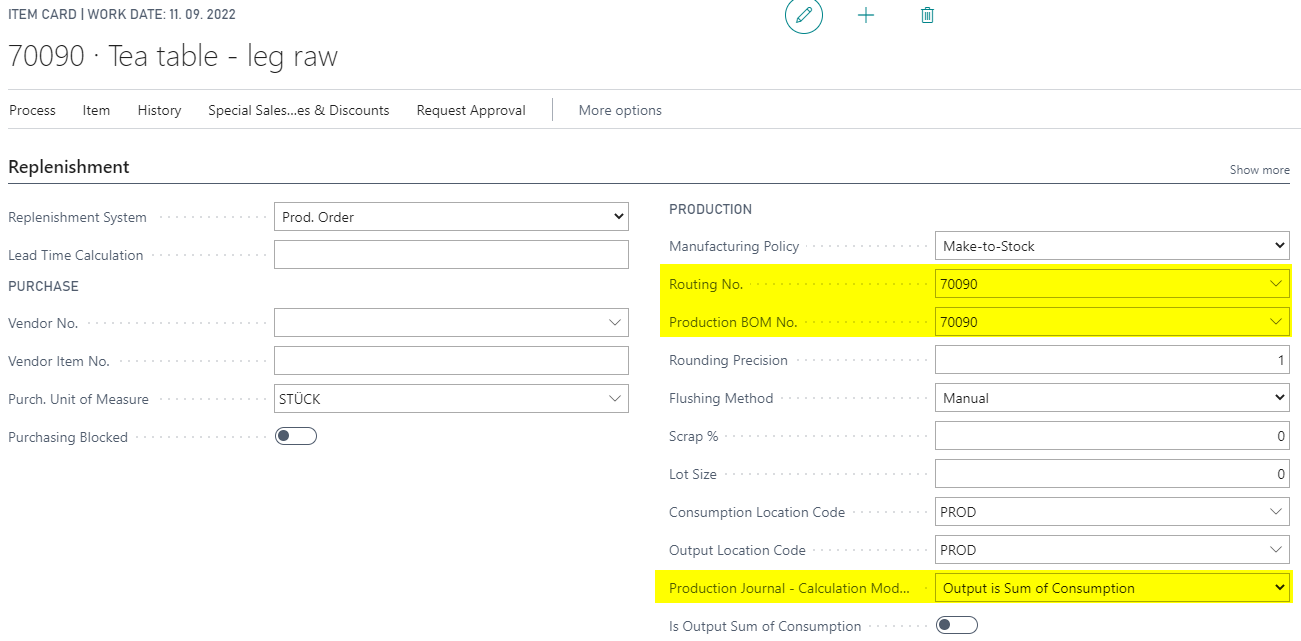Toggle Is Output Sum of Consumption switch
The height and width of the screenshot is (641, 1301).
[x=957, y=626]
